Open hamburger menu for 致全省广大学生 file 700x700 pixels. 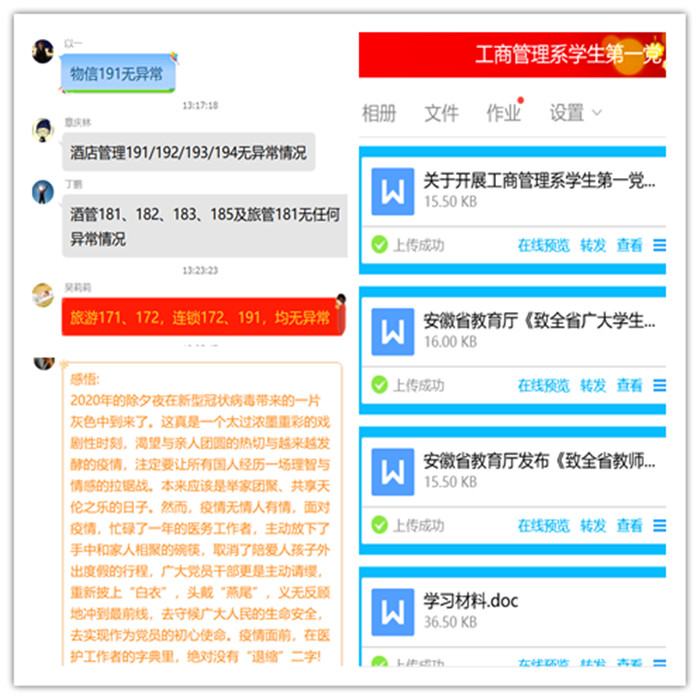(659, 385)
